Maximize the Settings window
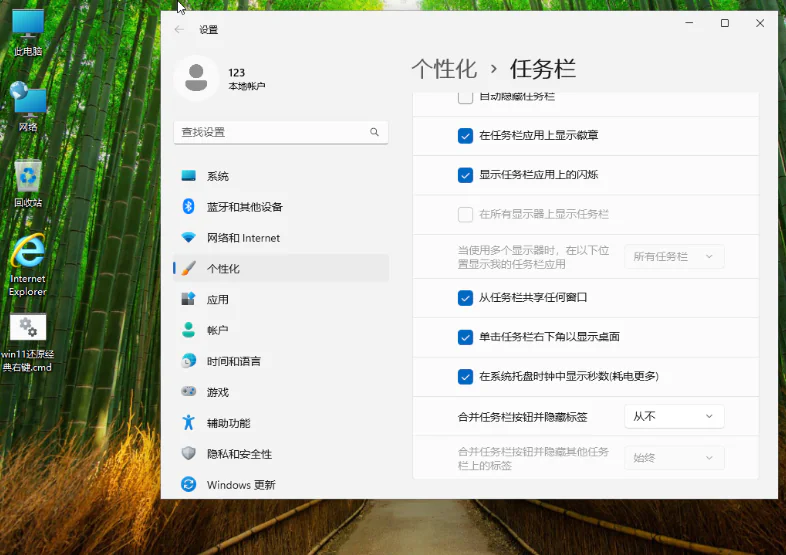This screenshot has width=786, height=555. pos(725,23)
